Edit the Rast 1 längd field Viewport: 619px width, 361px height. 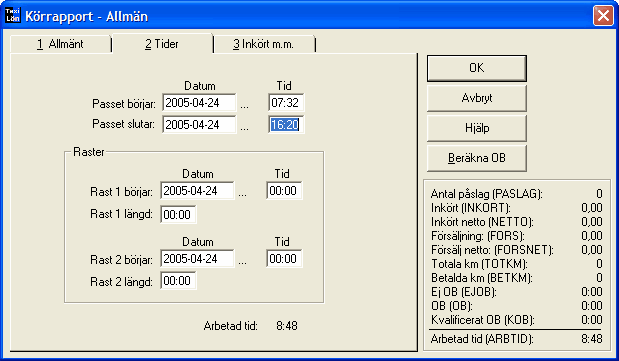[178, 214]
